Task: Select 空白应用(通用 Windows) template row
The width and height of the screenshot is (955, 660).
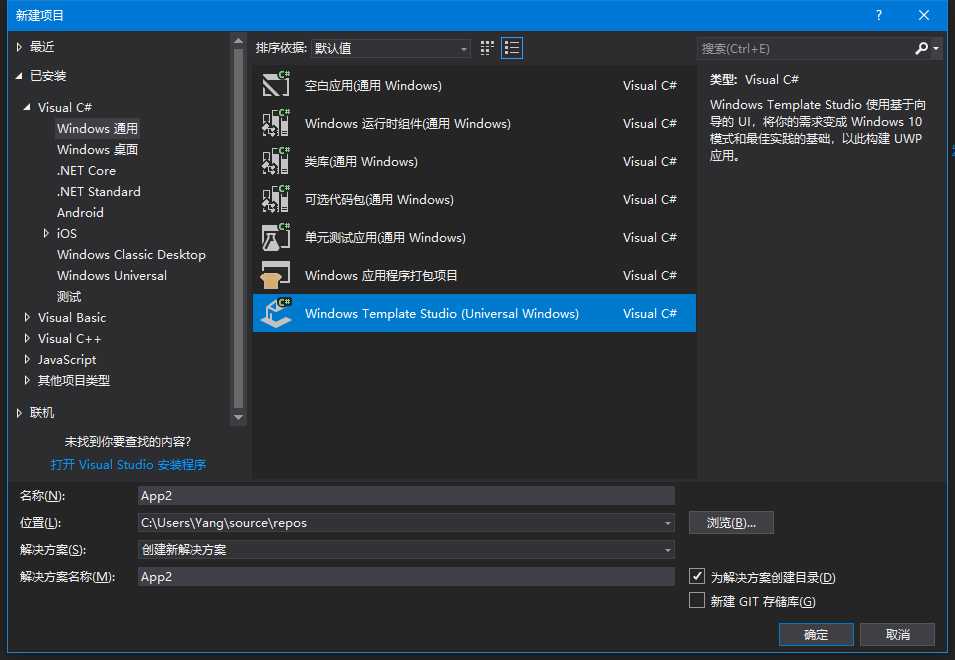Action: click(474, 85)
